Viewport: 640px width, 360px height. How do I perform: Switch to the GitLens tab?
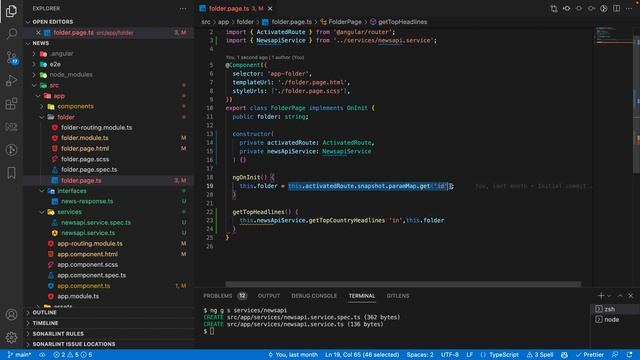point(398,296)
